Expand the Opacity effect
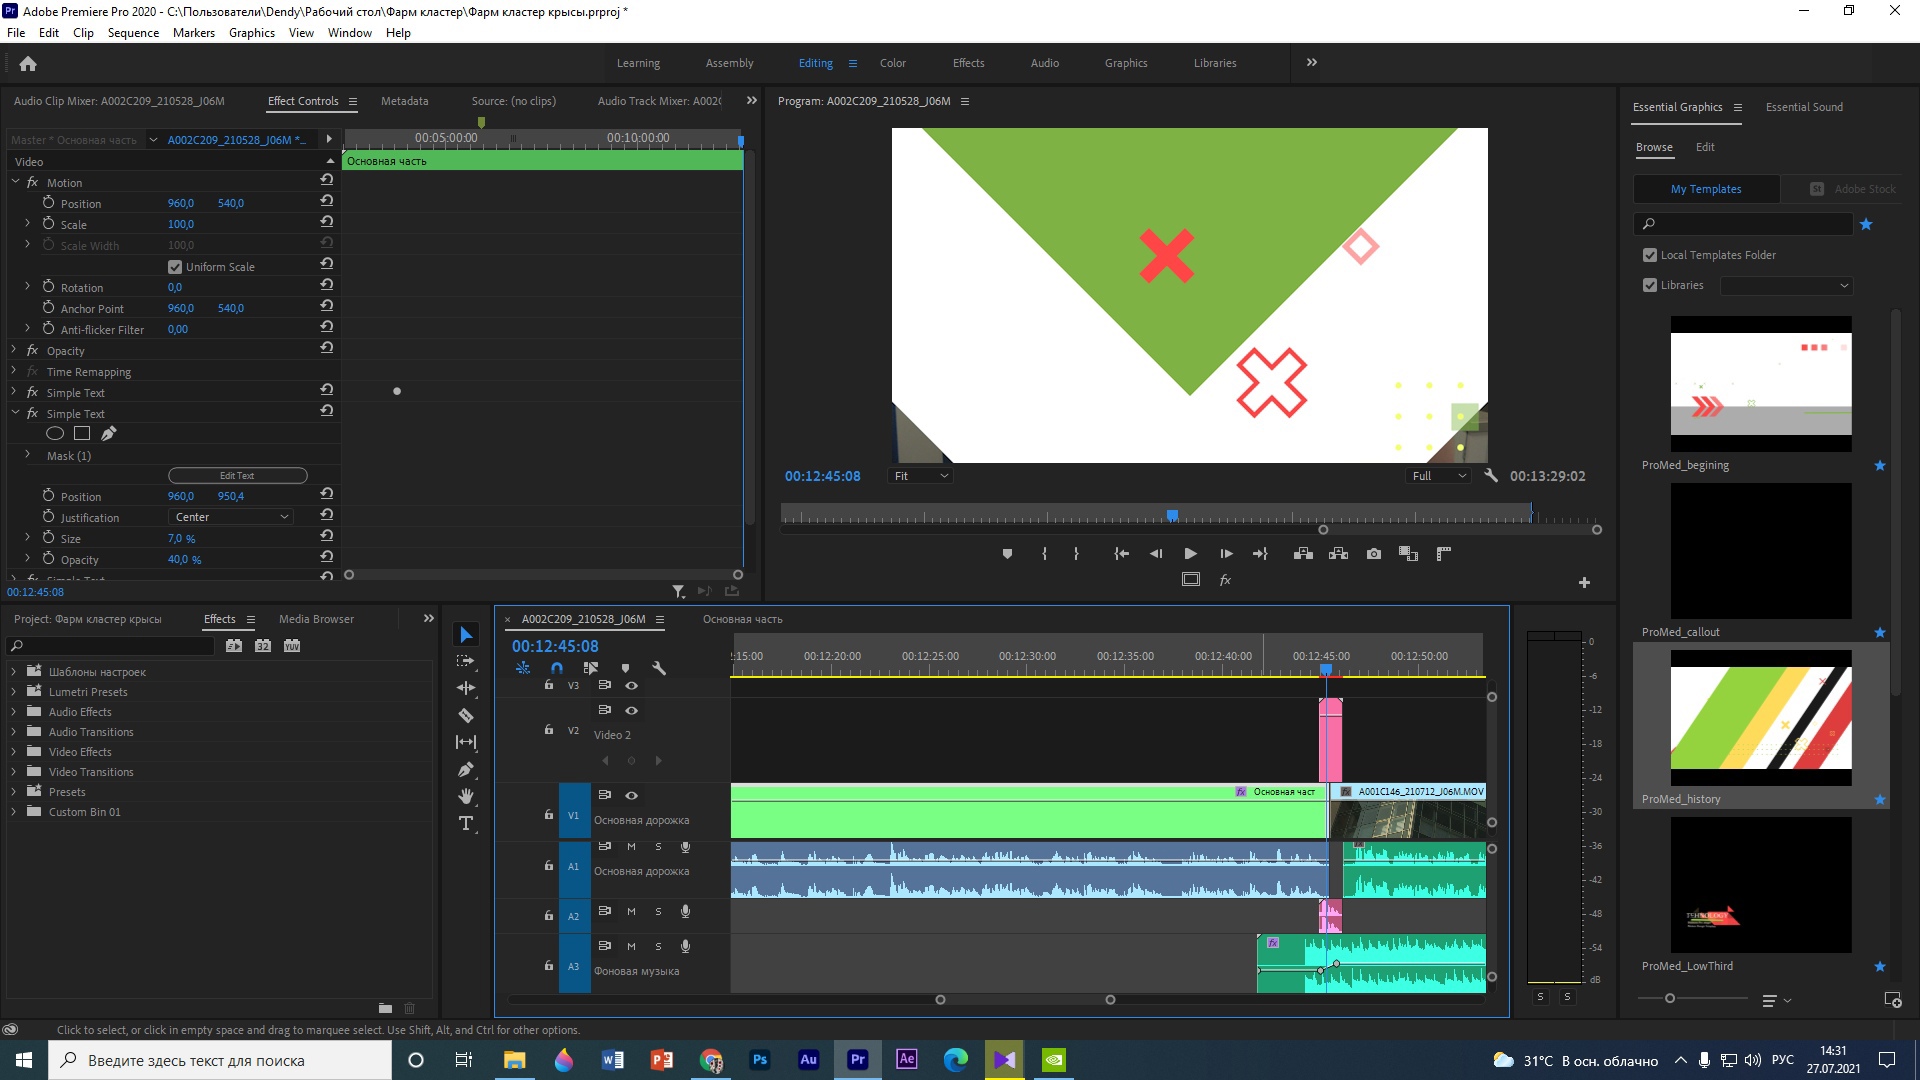This screenshot has height=1080, width=1920. click(x=15, y=350)
